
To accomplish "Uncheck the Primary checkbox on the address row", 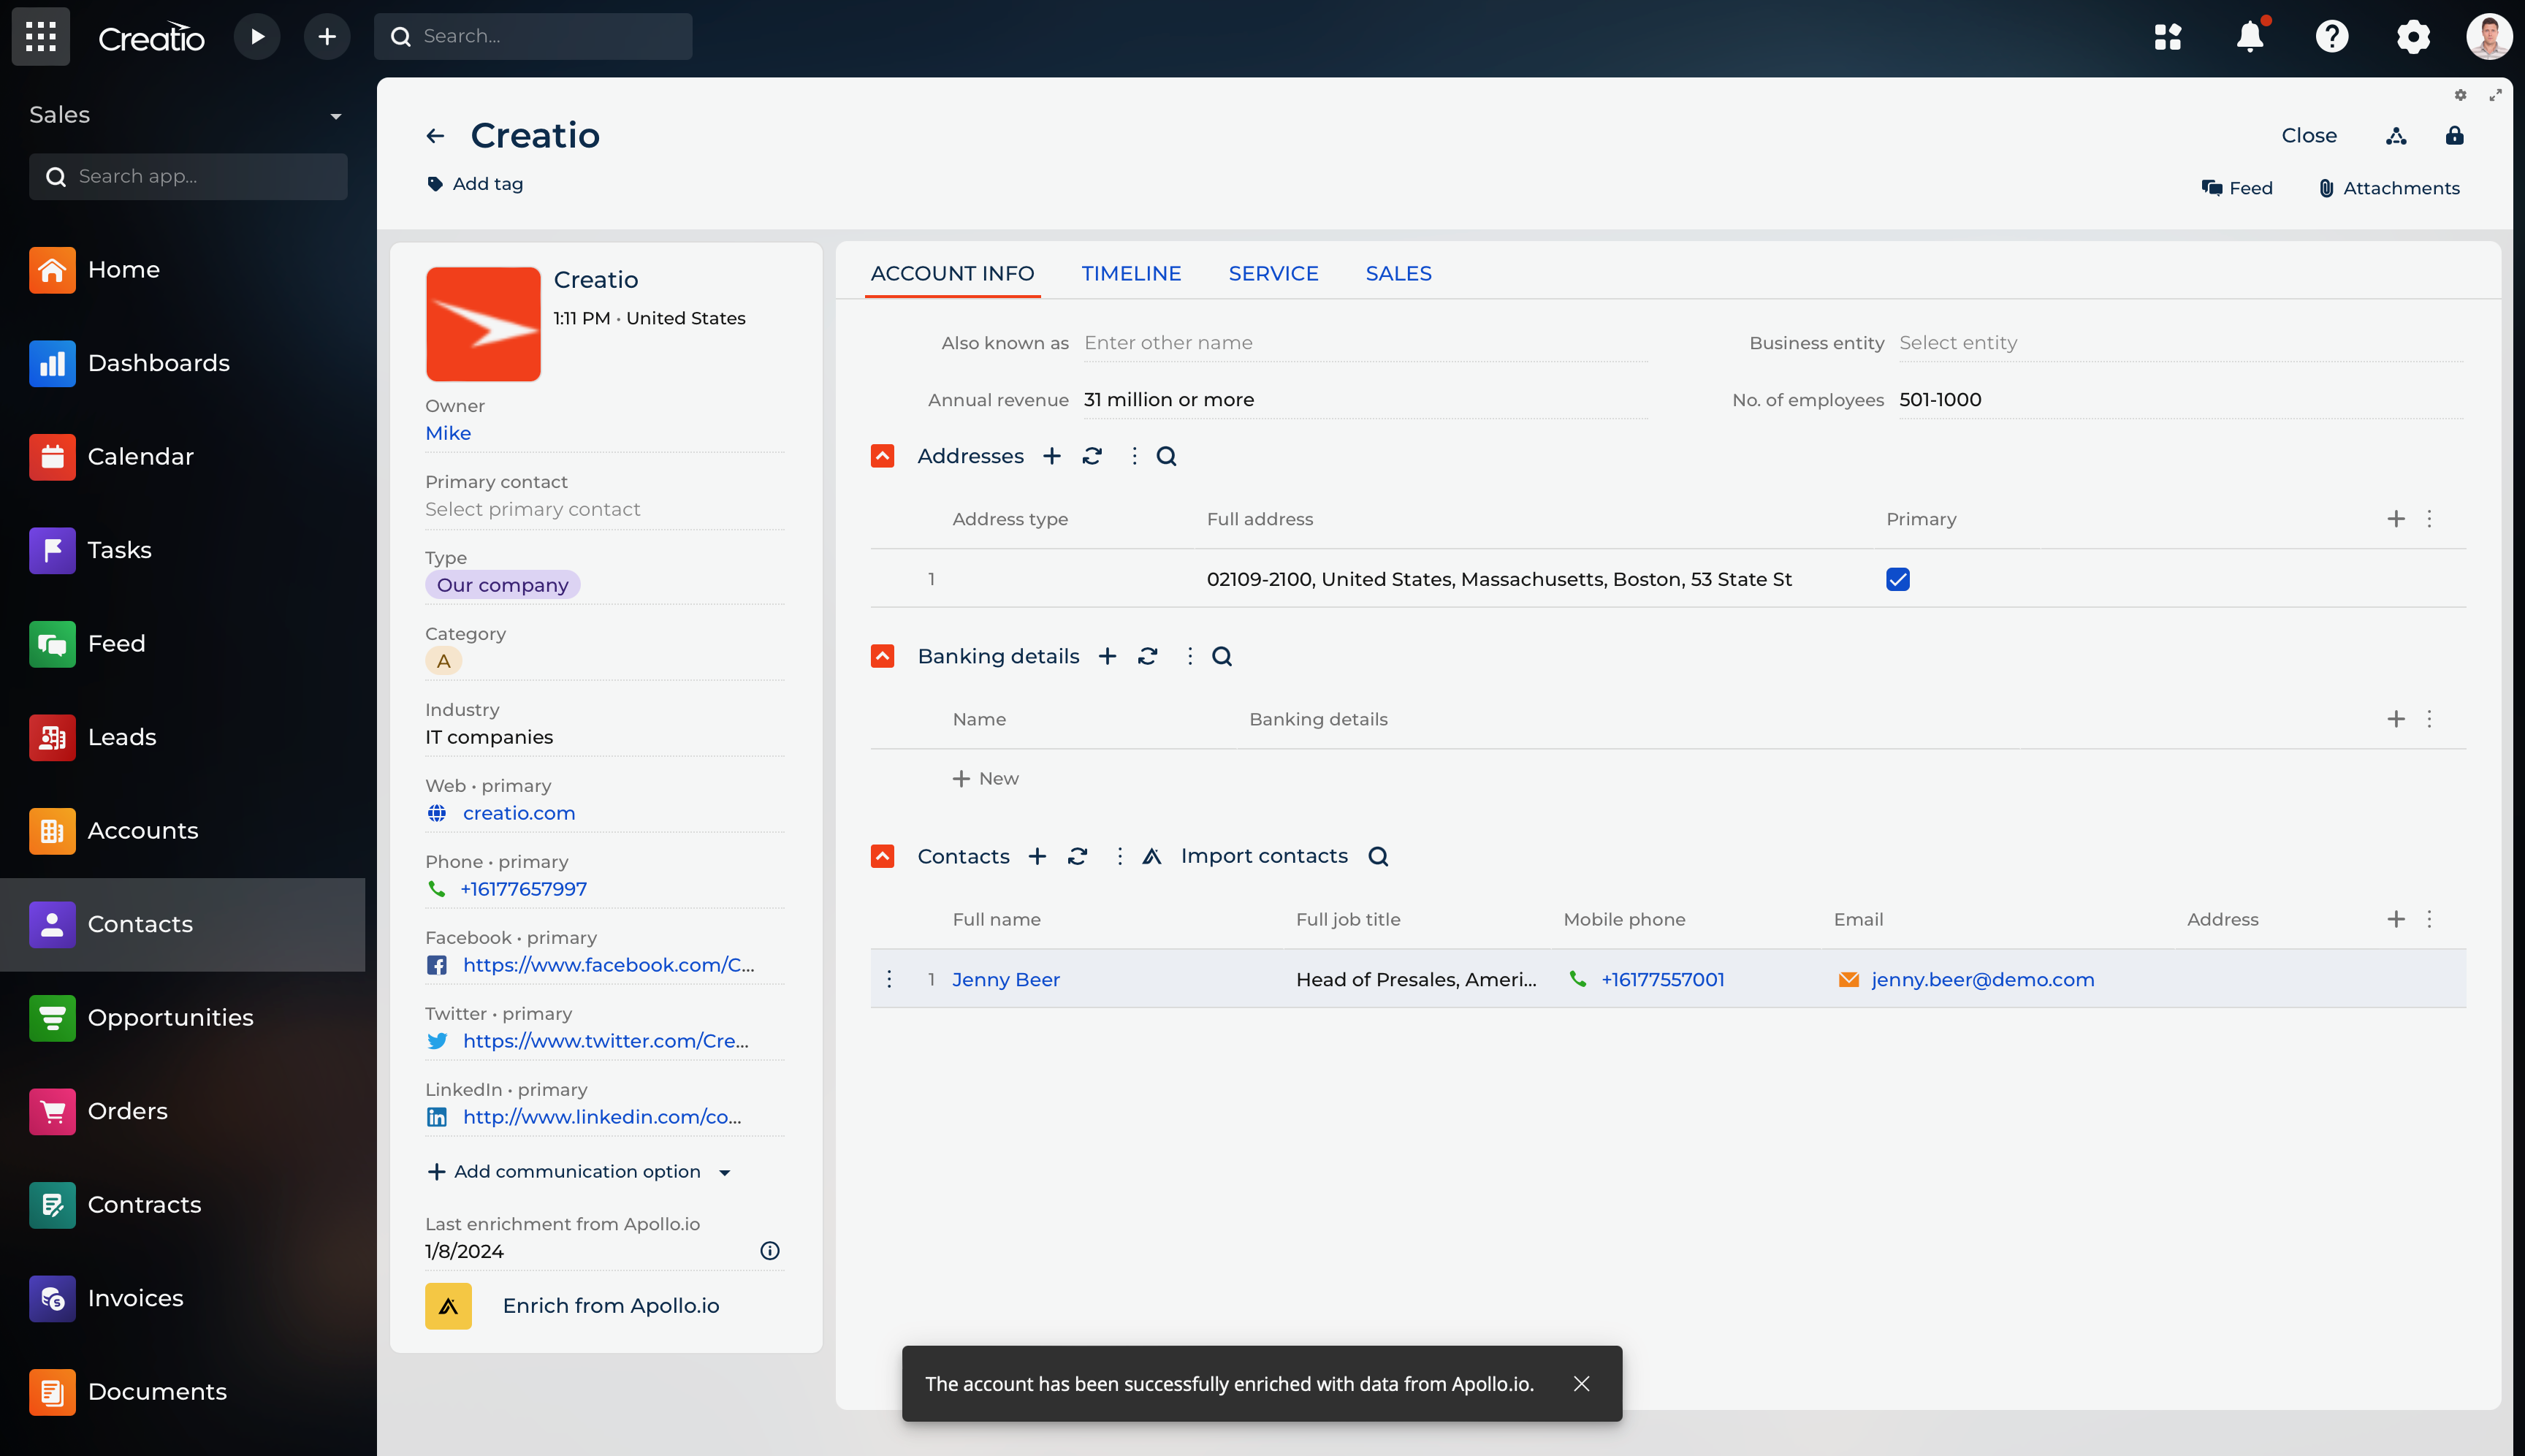I will [x=1897, y=579].
